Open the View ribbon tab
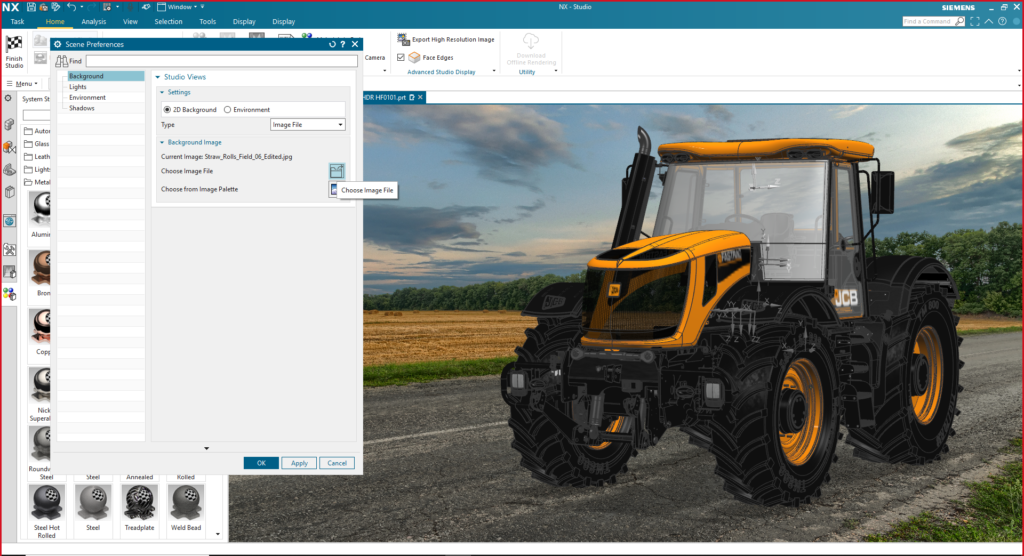 [x=130, y=22]
